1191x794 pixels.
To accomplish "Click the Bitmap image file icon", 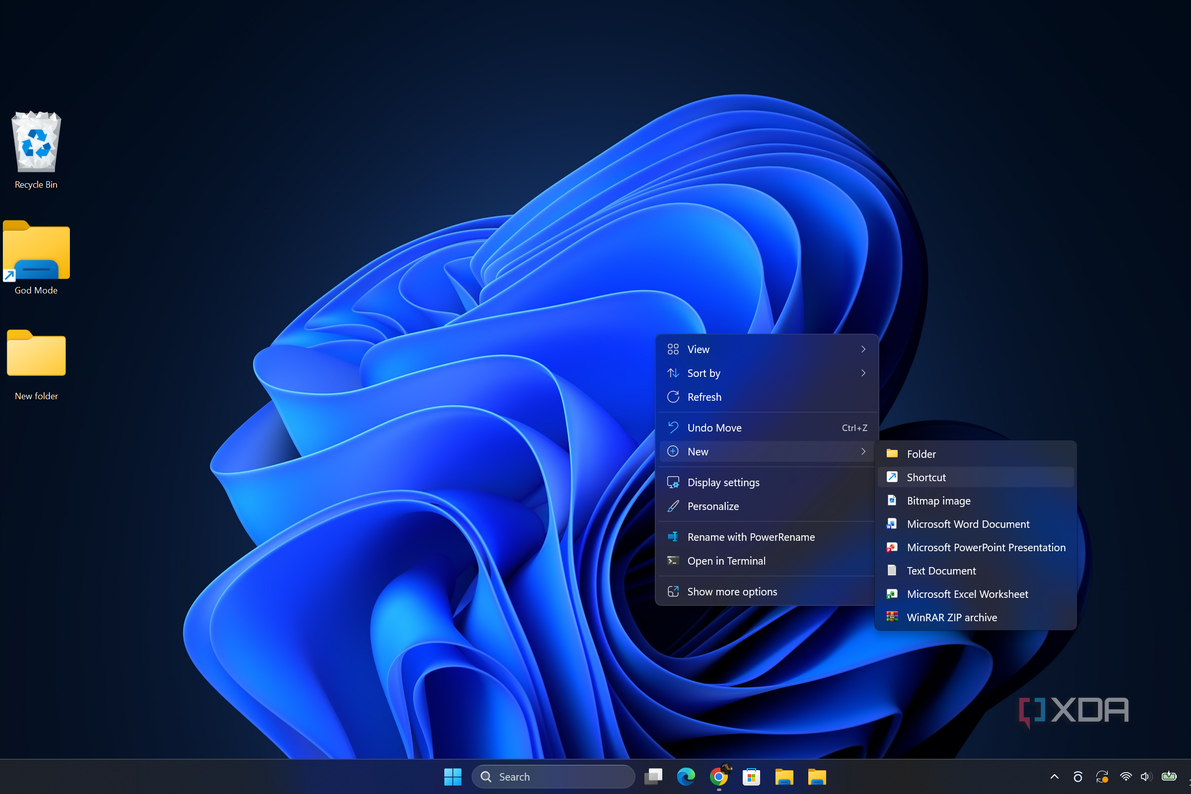I will 892,501.
